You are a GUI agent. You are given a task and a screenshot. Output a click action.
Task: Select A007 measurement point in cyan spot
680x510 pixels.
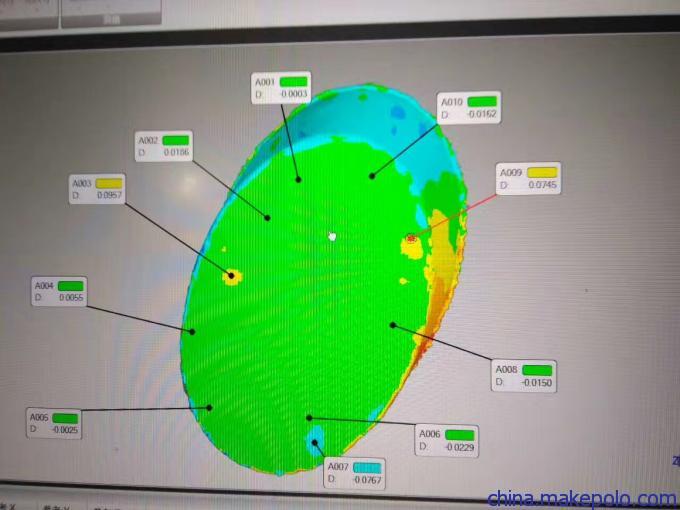point(315,443)
